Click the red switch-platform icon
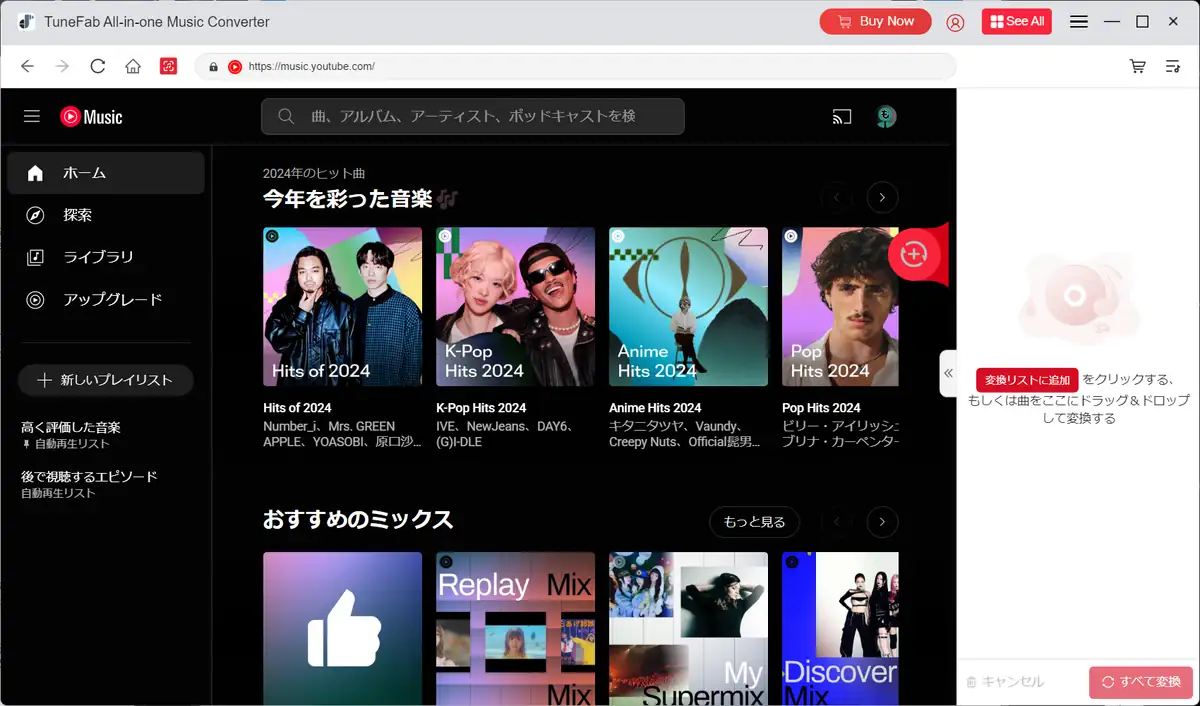The image size is (1200, 706). pos(168,66)
